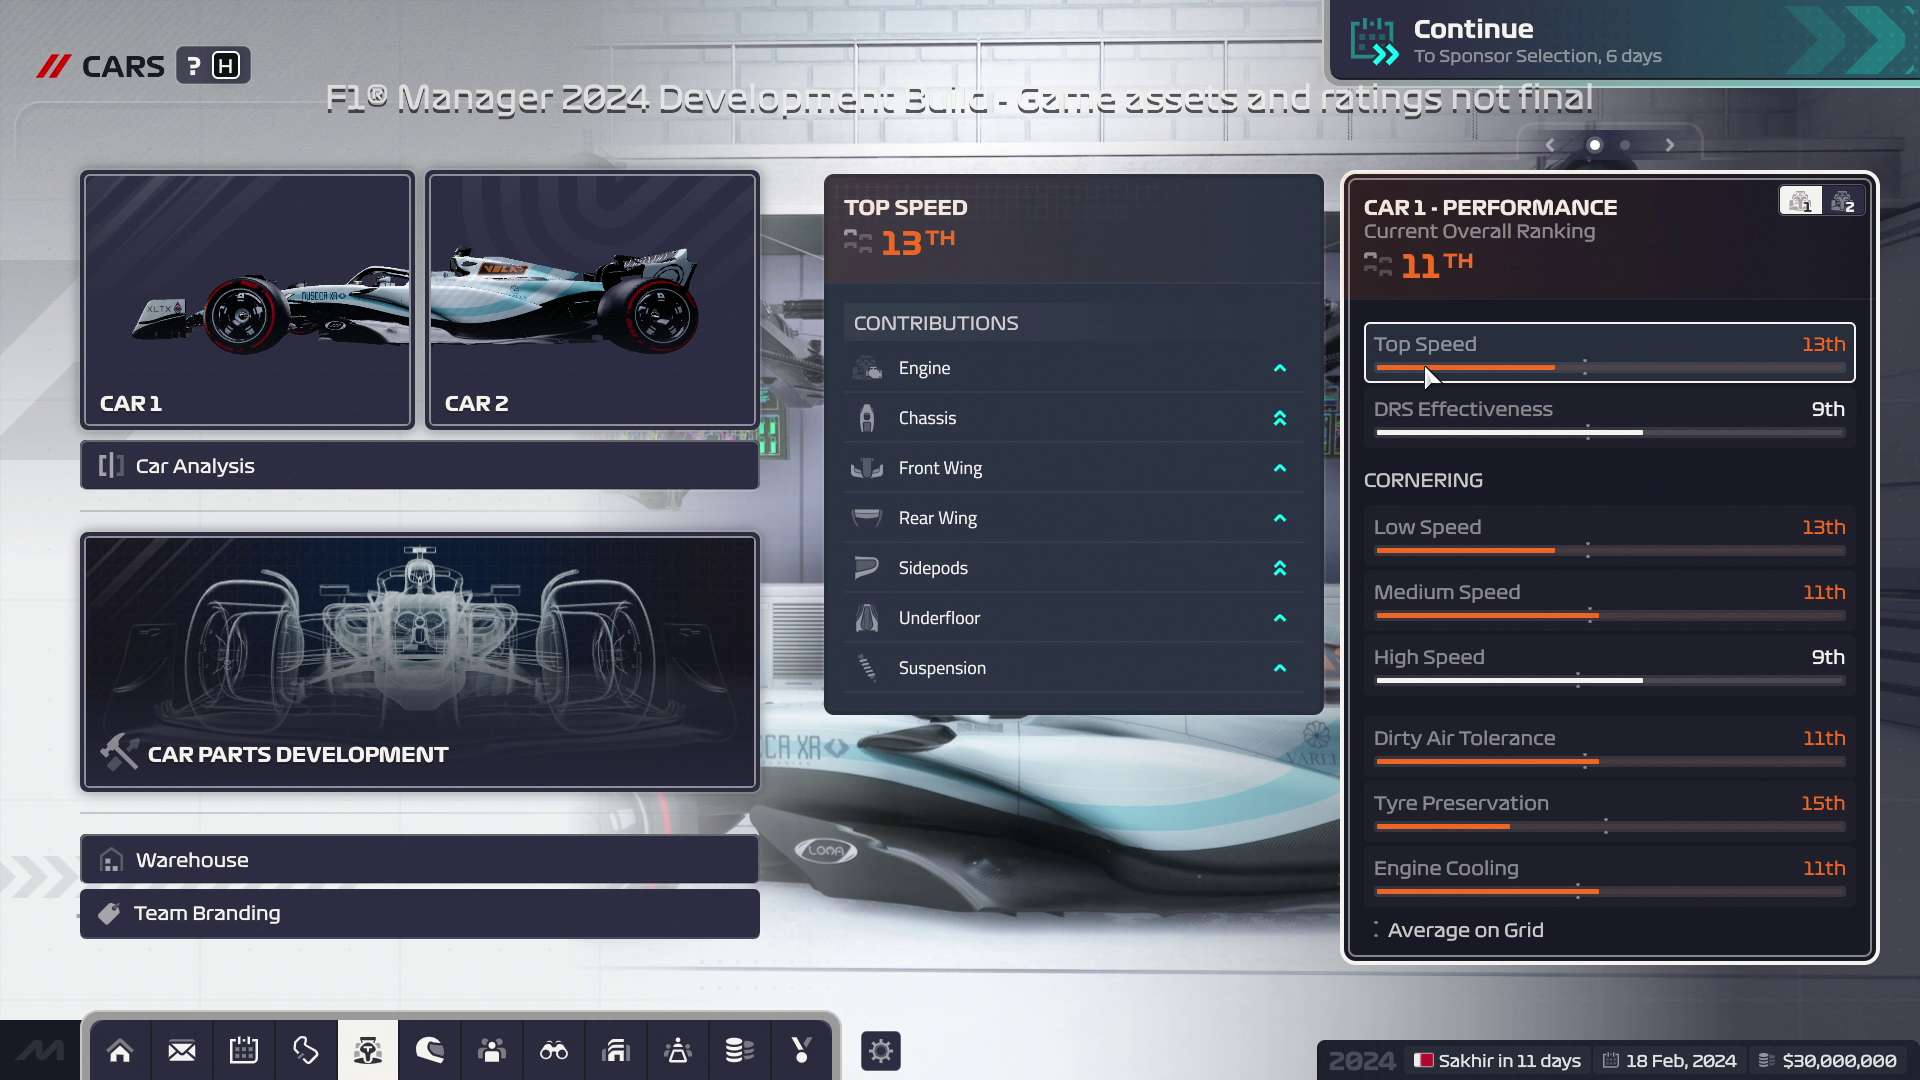Image resolution: width=1920 pixels, height=1080 pixels.
Task: Open the settings gear icon
Action: pos(881,1051)
